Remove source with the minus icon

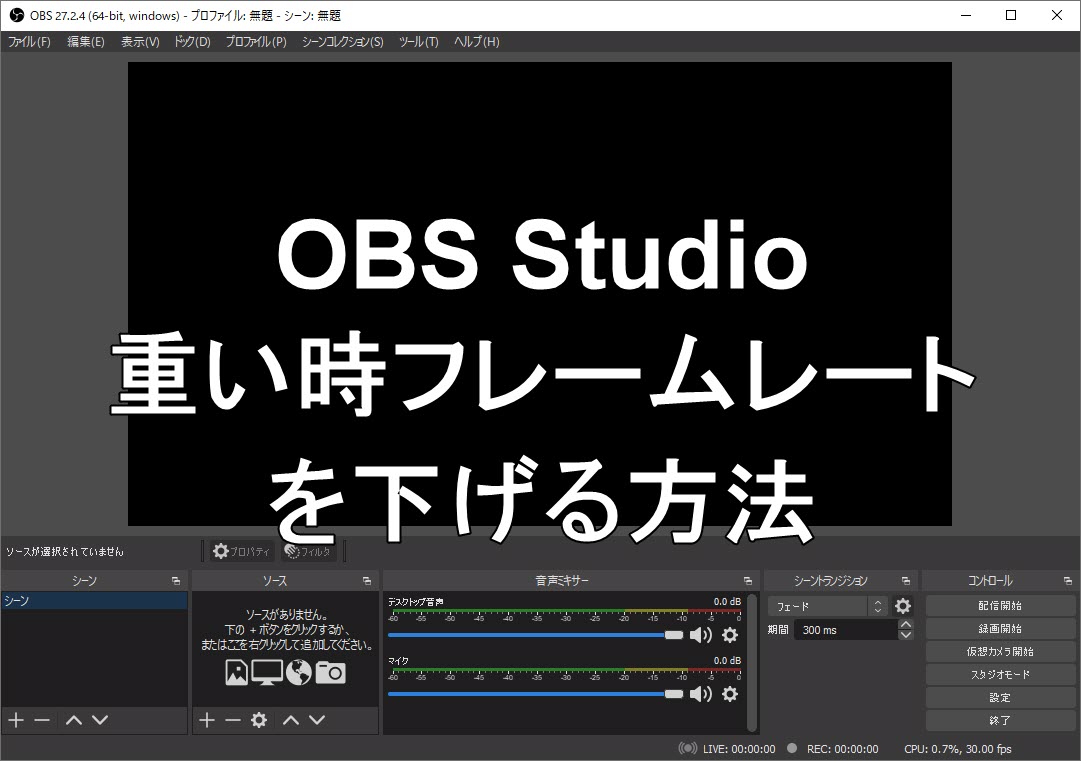233,720
